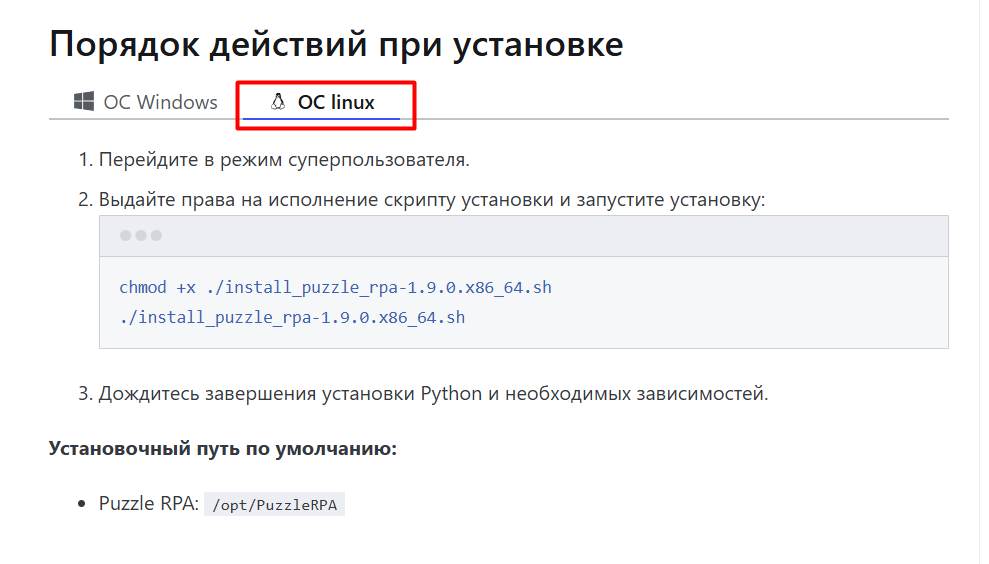Click the Puzzle RPA: bullet label
Viewport: 989px width, 564px height.
[x=149, y=503]
